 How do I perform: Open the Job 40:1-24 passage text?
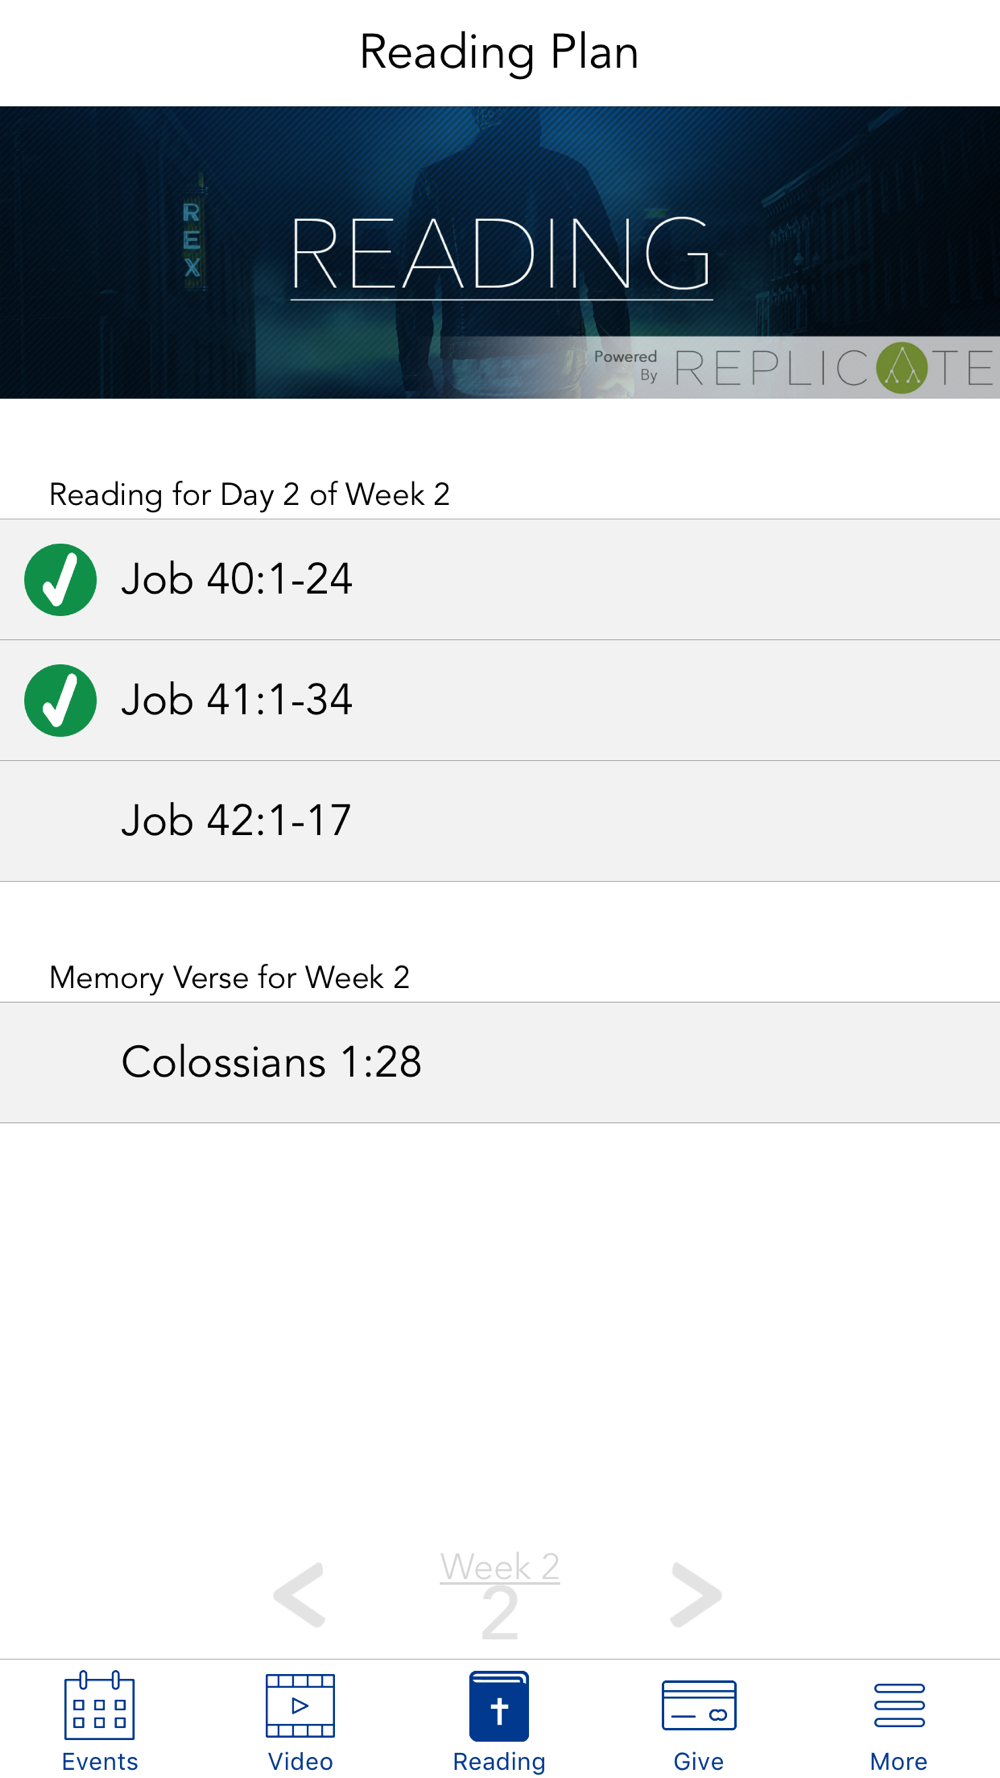(237, 579)
